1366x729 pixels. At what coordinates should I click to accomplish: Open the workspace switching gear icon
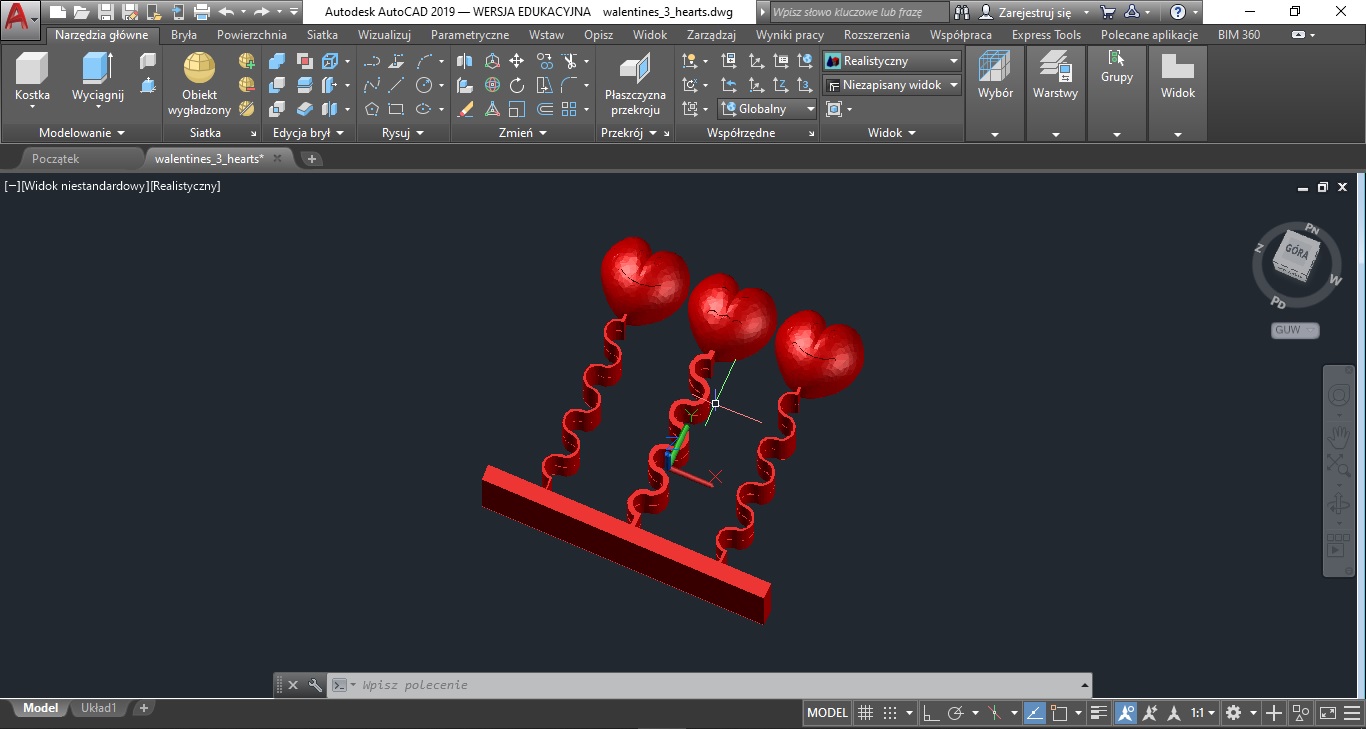click(x=1233, y=713)
